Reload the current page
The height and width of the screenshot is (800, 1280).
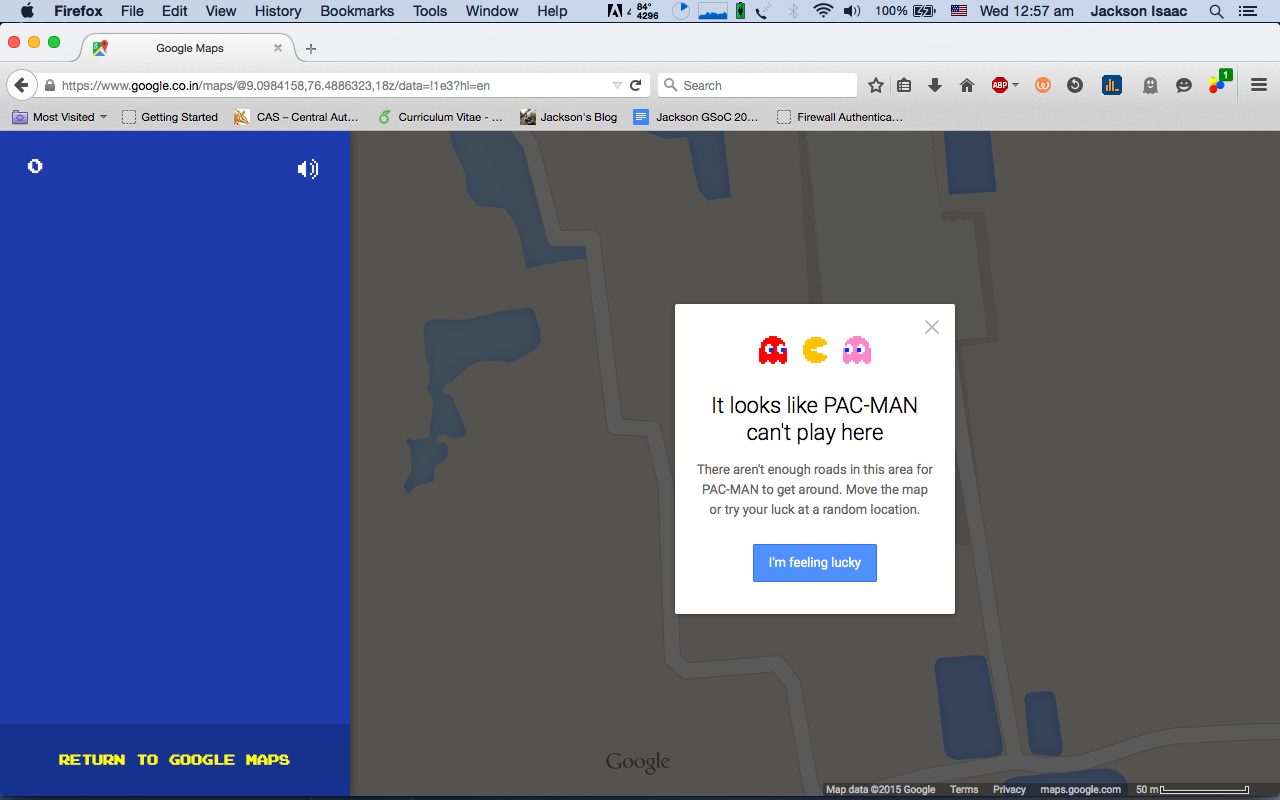(x=636, y=86)
